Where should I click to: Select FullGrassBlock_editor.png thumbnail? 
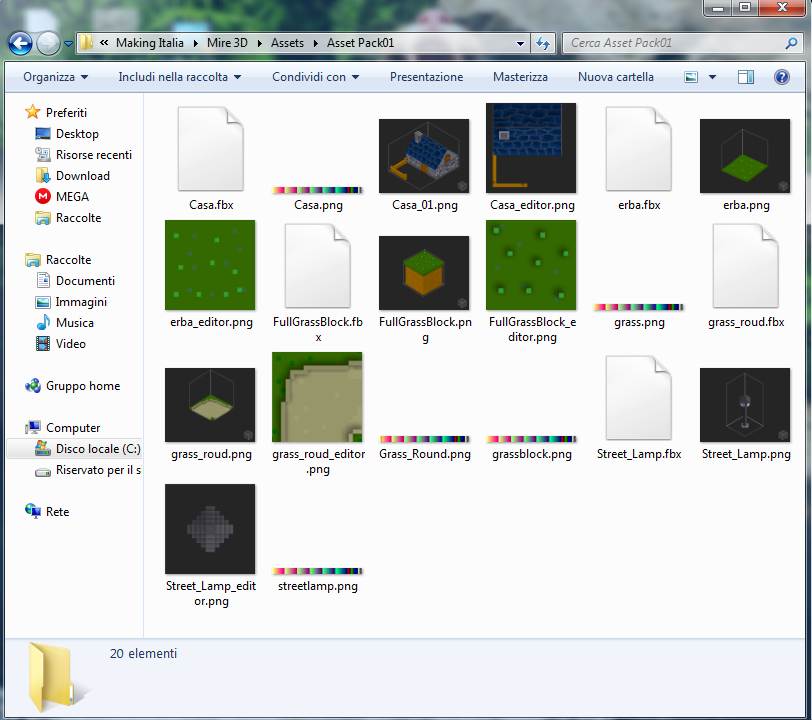[x=531, y=265]
